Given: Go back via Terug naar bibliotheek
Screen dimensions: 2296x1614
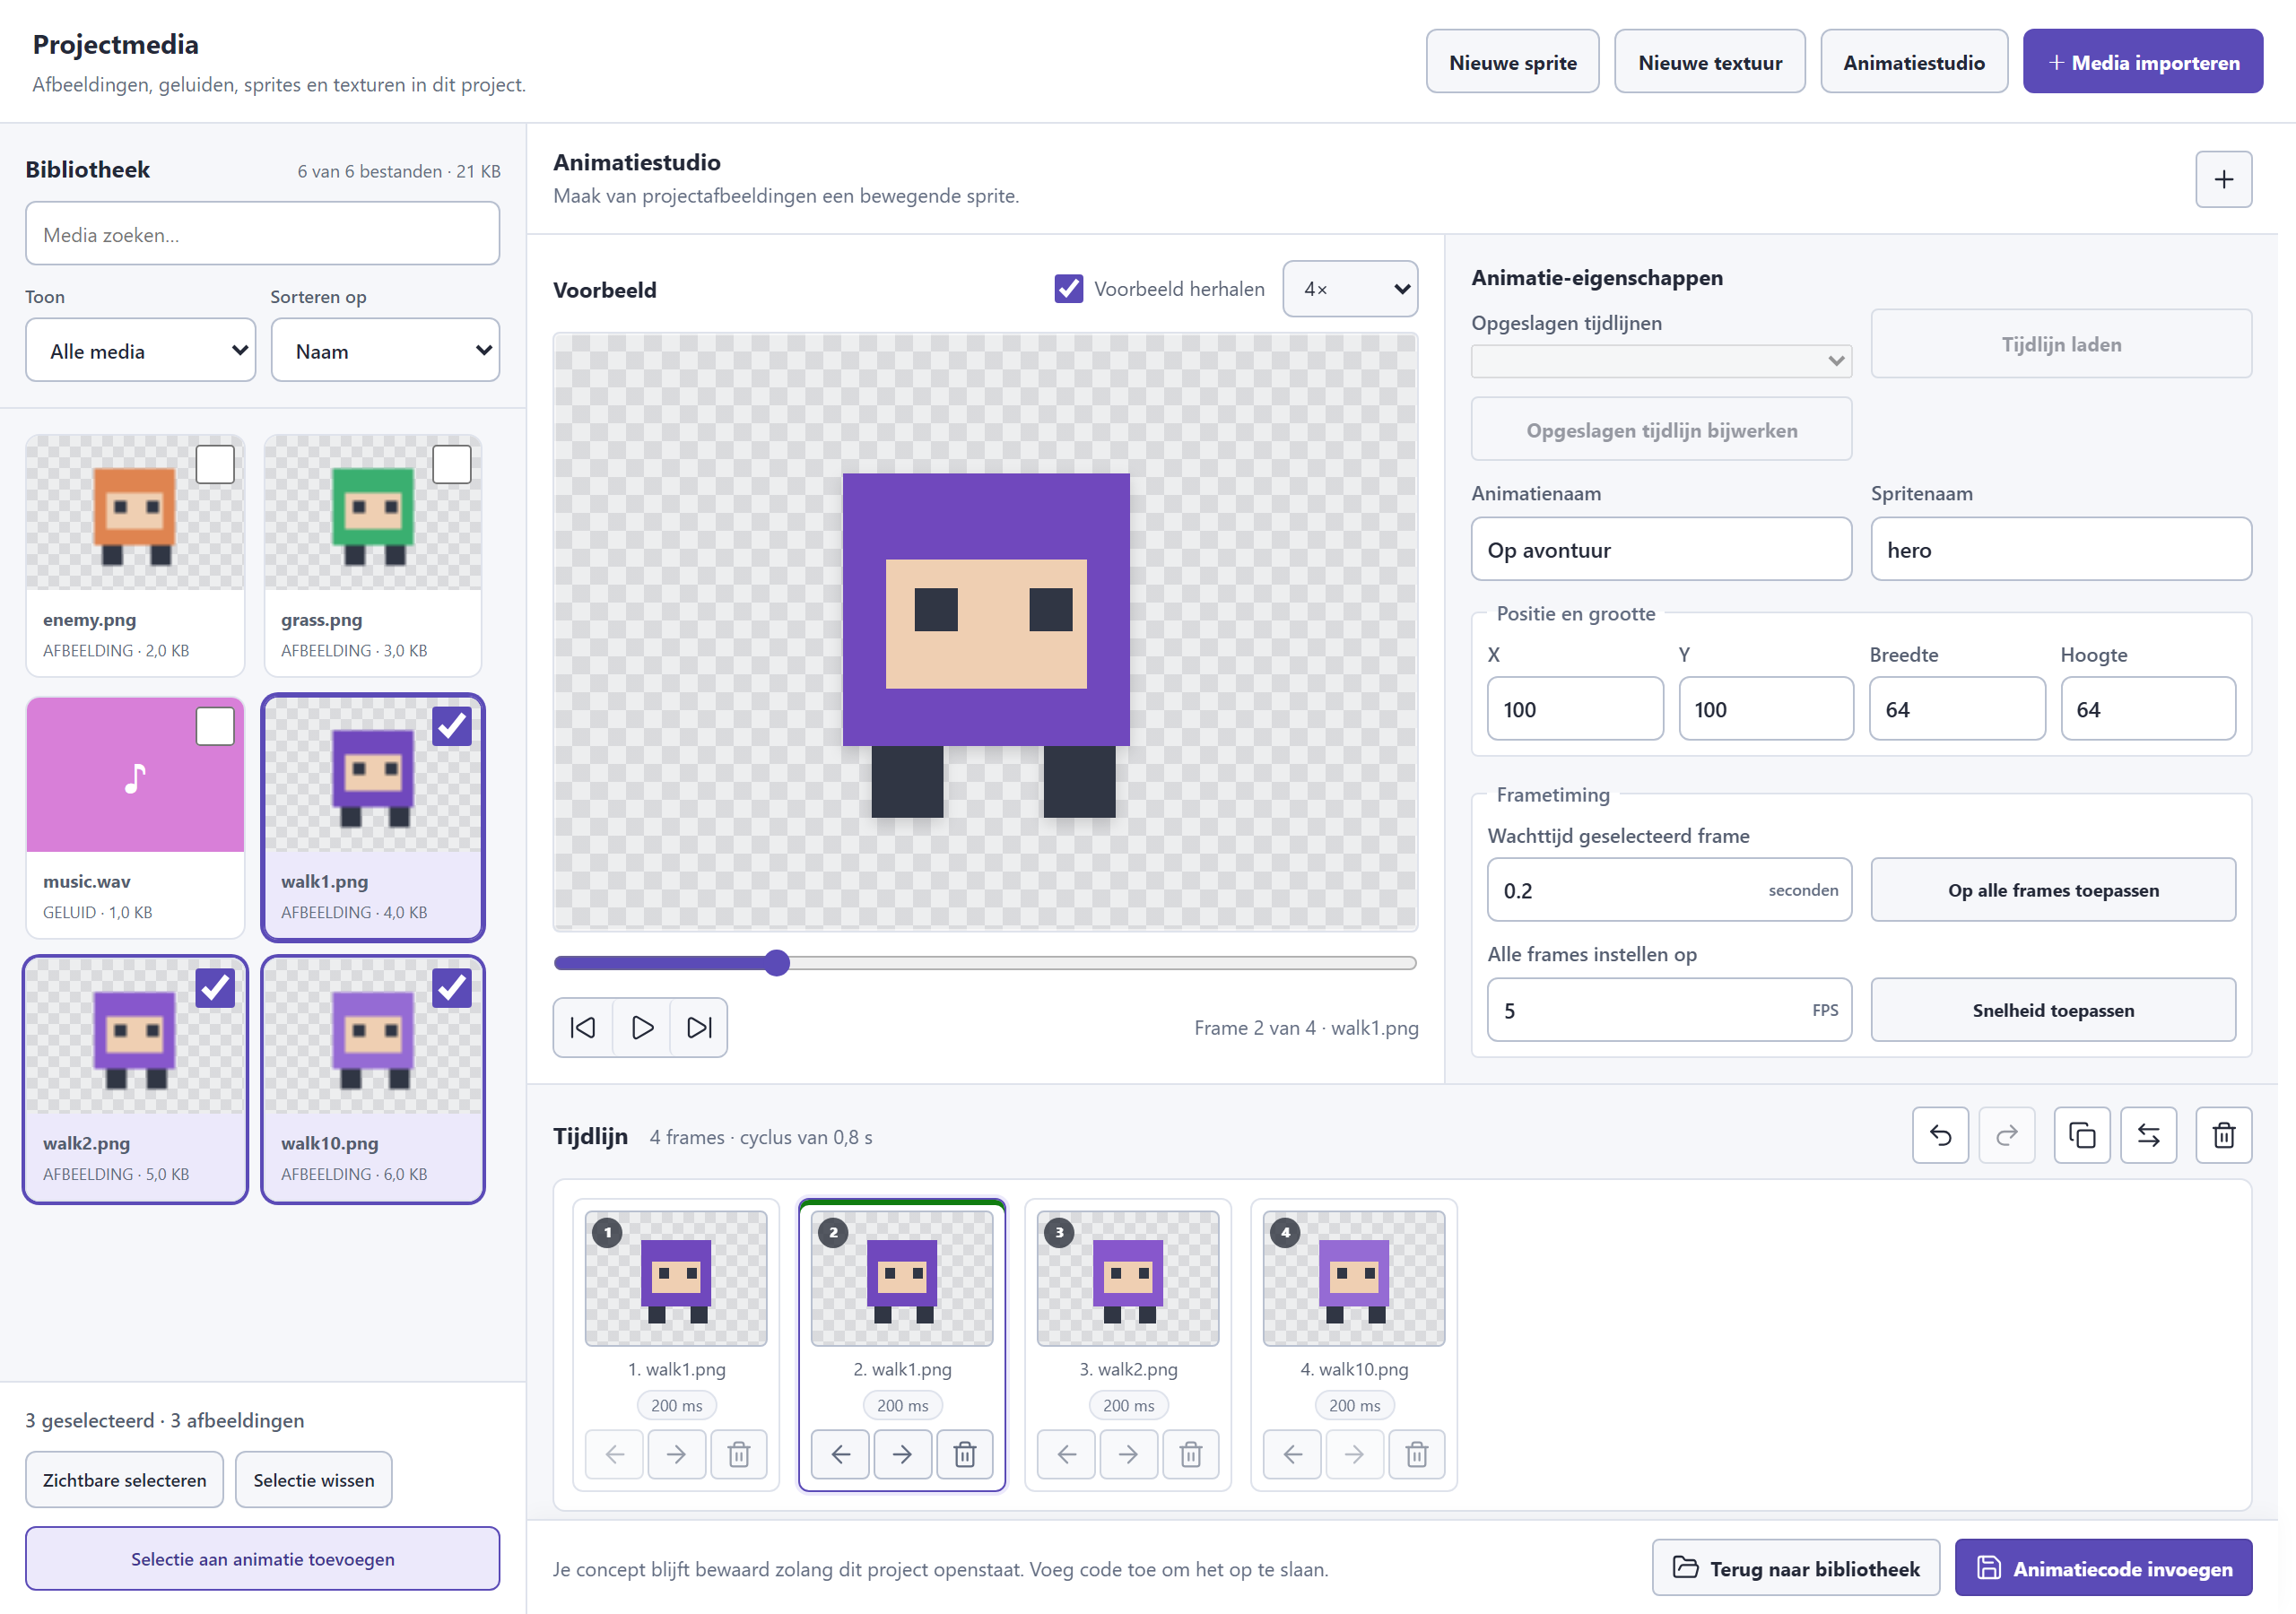Looking at the screenshot, I should (x=1795, y=1567).
